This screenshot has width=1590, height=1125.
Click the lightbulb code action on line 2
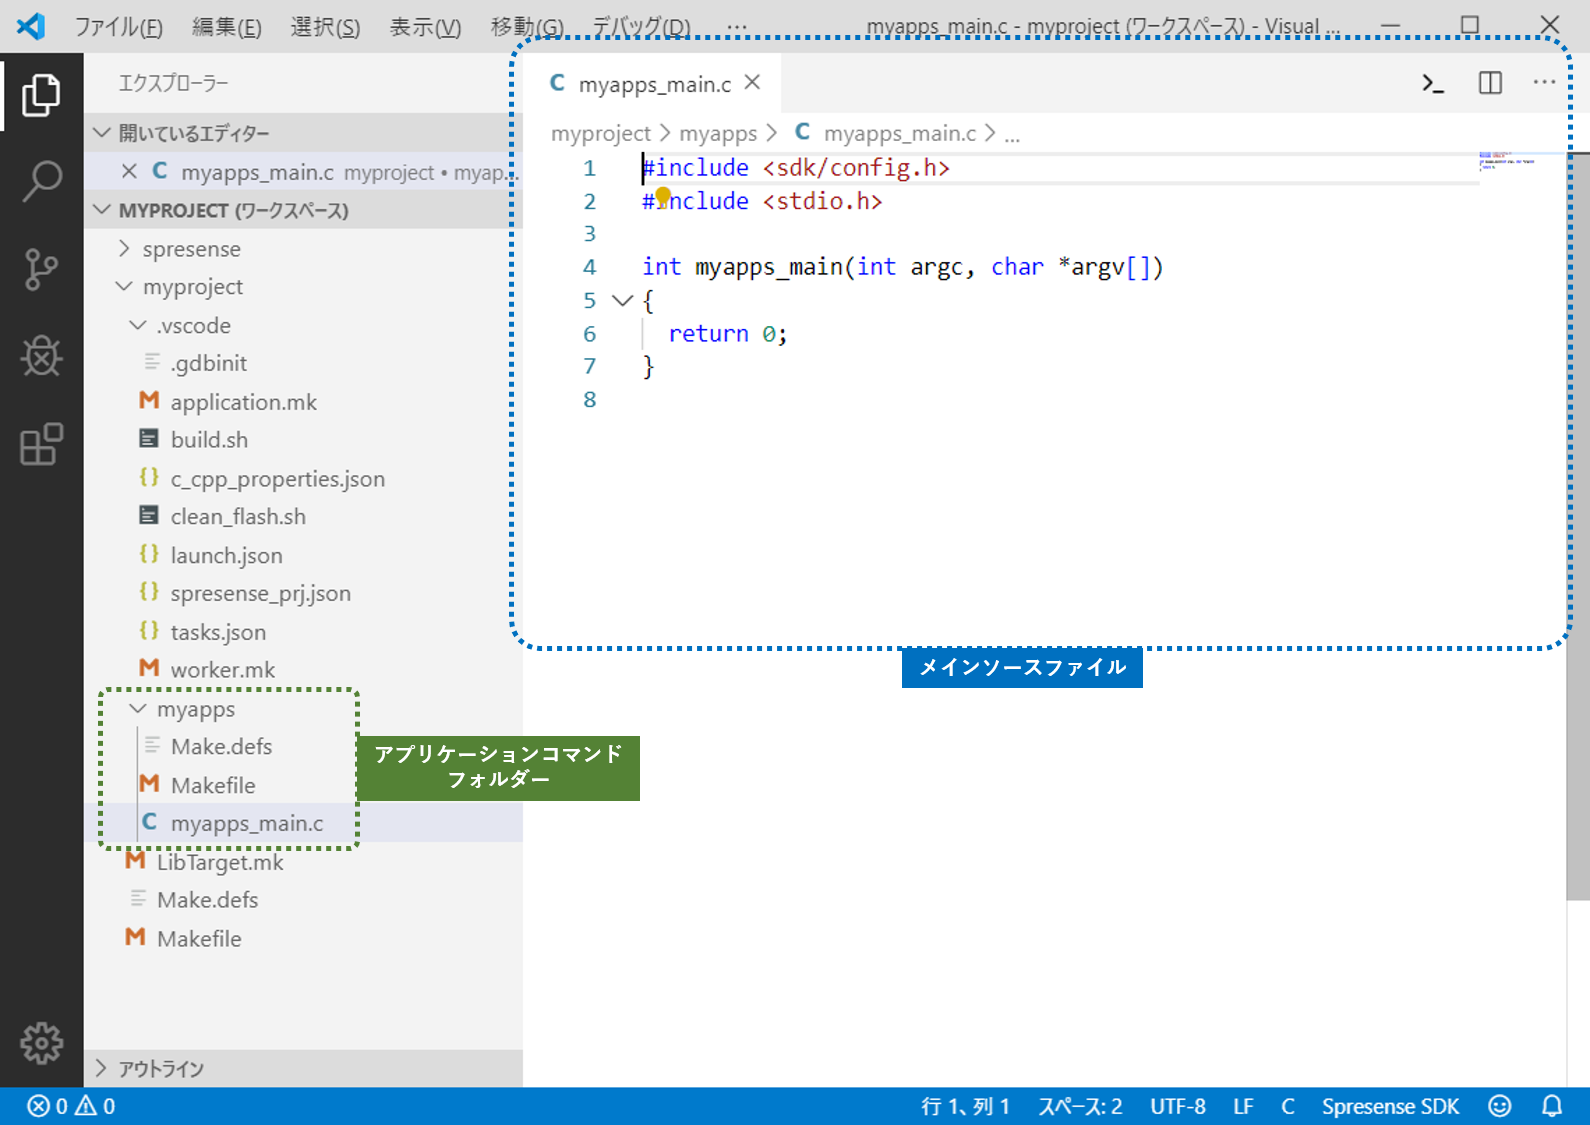click(x=663, y=197)
